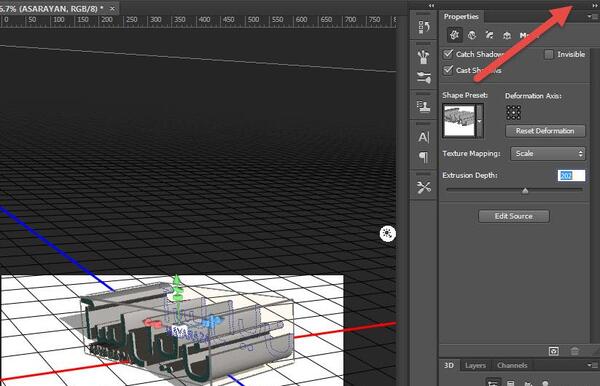Open the Texture Mapping Scale dropdown
This screenshot has height=386, width=600.
(x=548, y=153)
